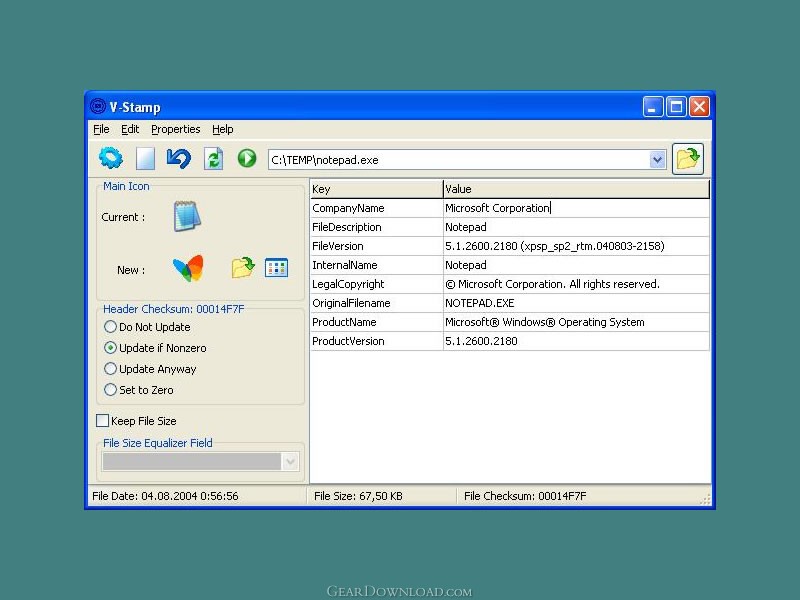Open file browser with toolbar folder icon

[688, 159]
